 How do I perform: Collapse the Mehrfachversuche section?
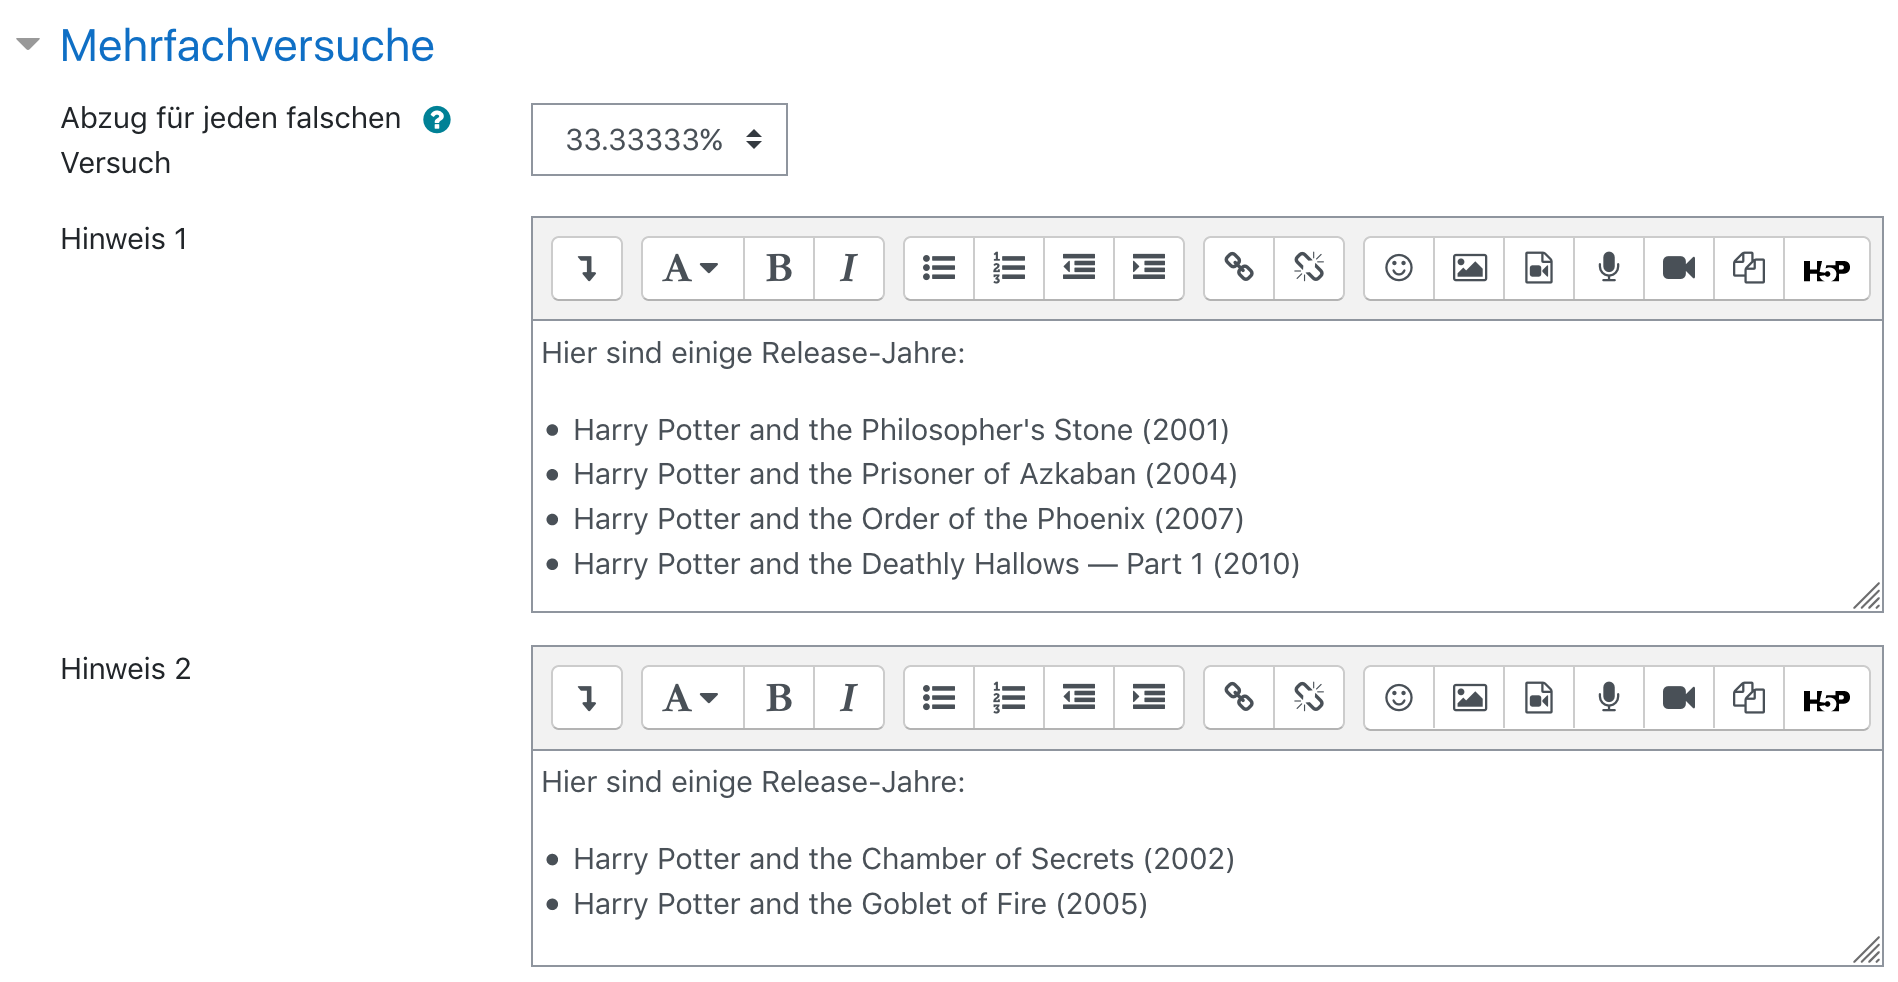28,44
